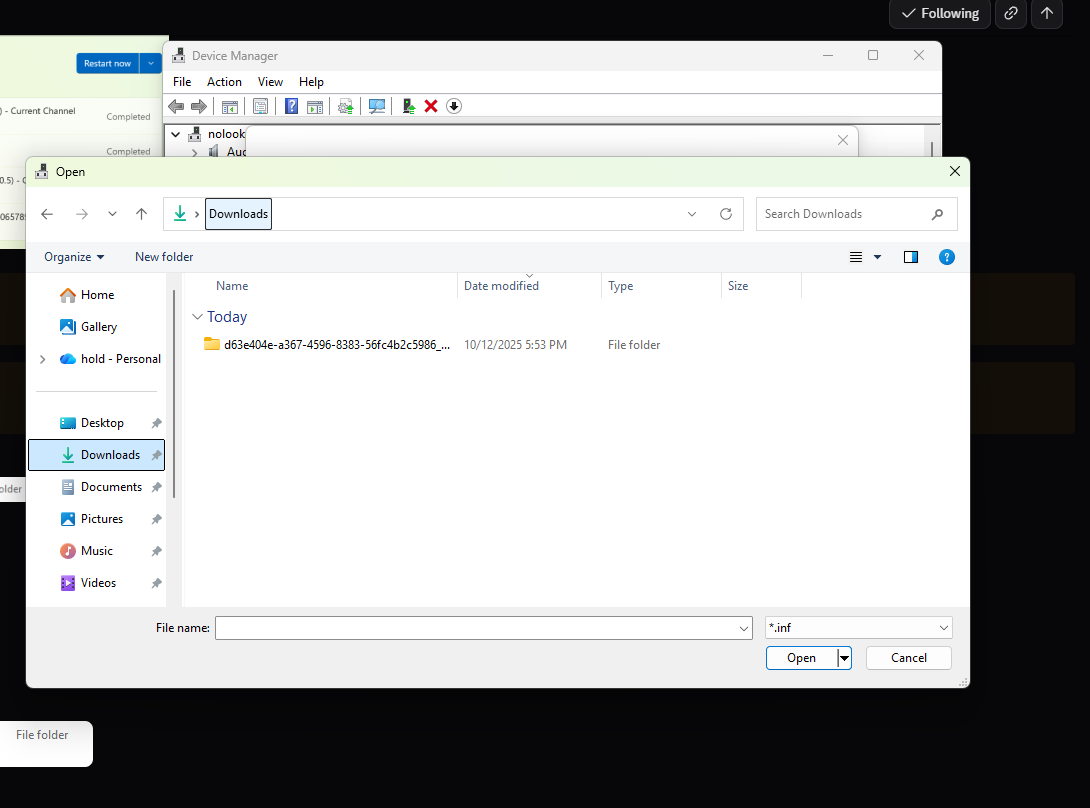Click the Open button in the dialog
This screenshot has width=1090, height=808.
coord(802,658)
